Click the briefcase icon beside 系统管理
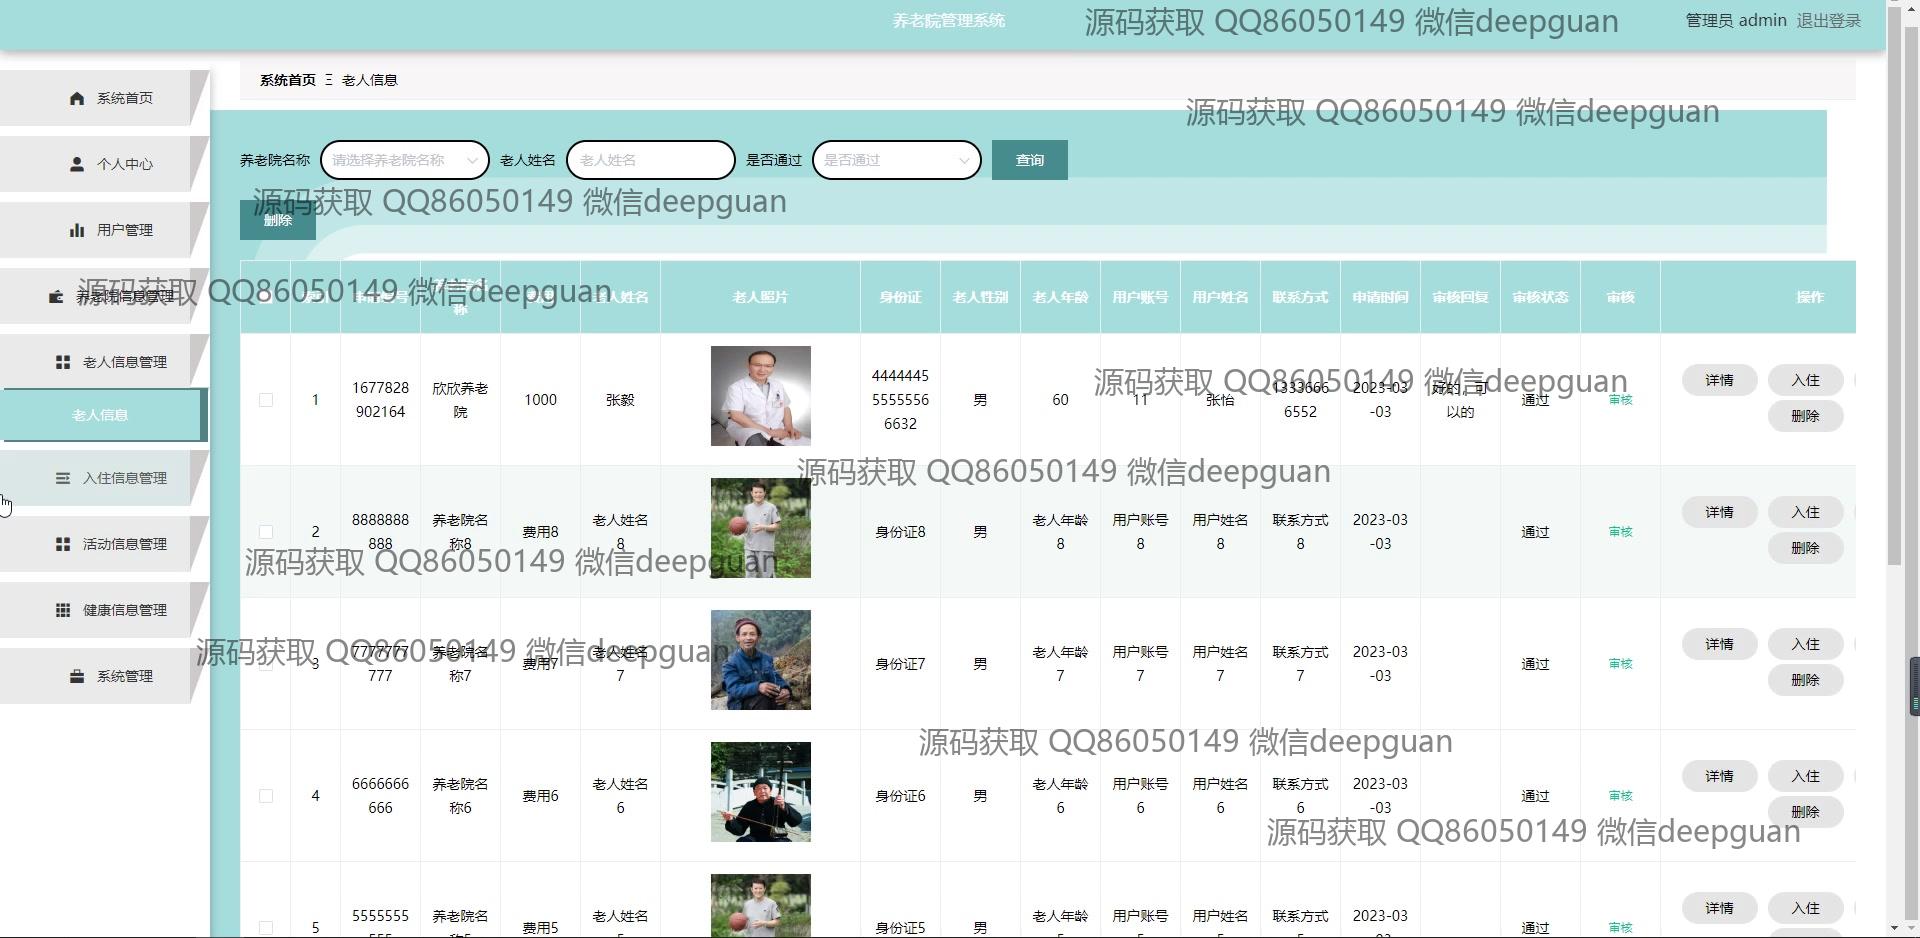1920x938 pixels. click(x=77, y=676)
